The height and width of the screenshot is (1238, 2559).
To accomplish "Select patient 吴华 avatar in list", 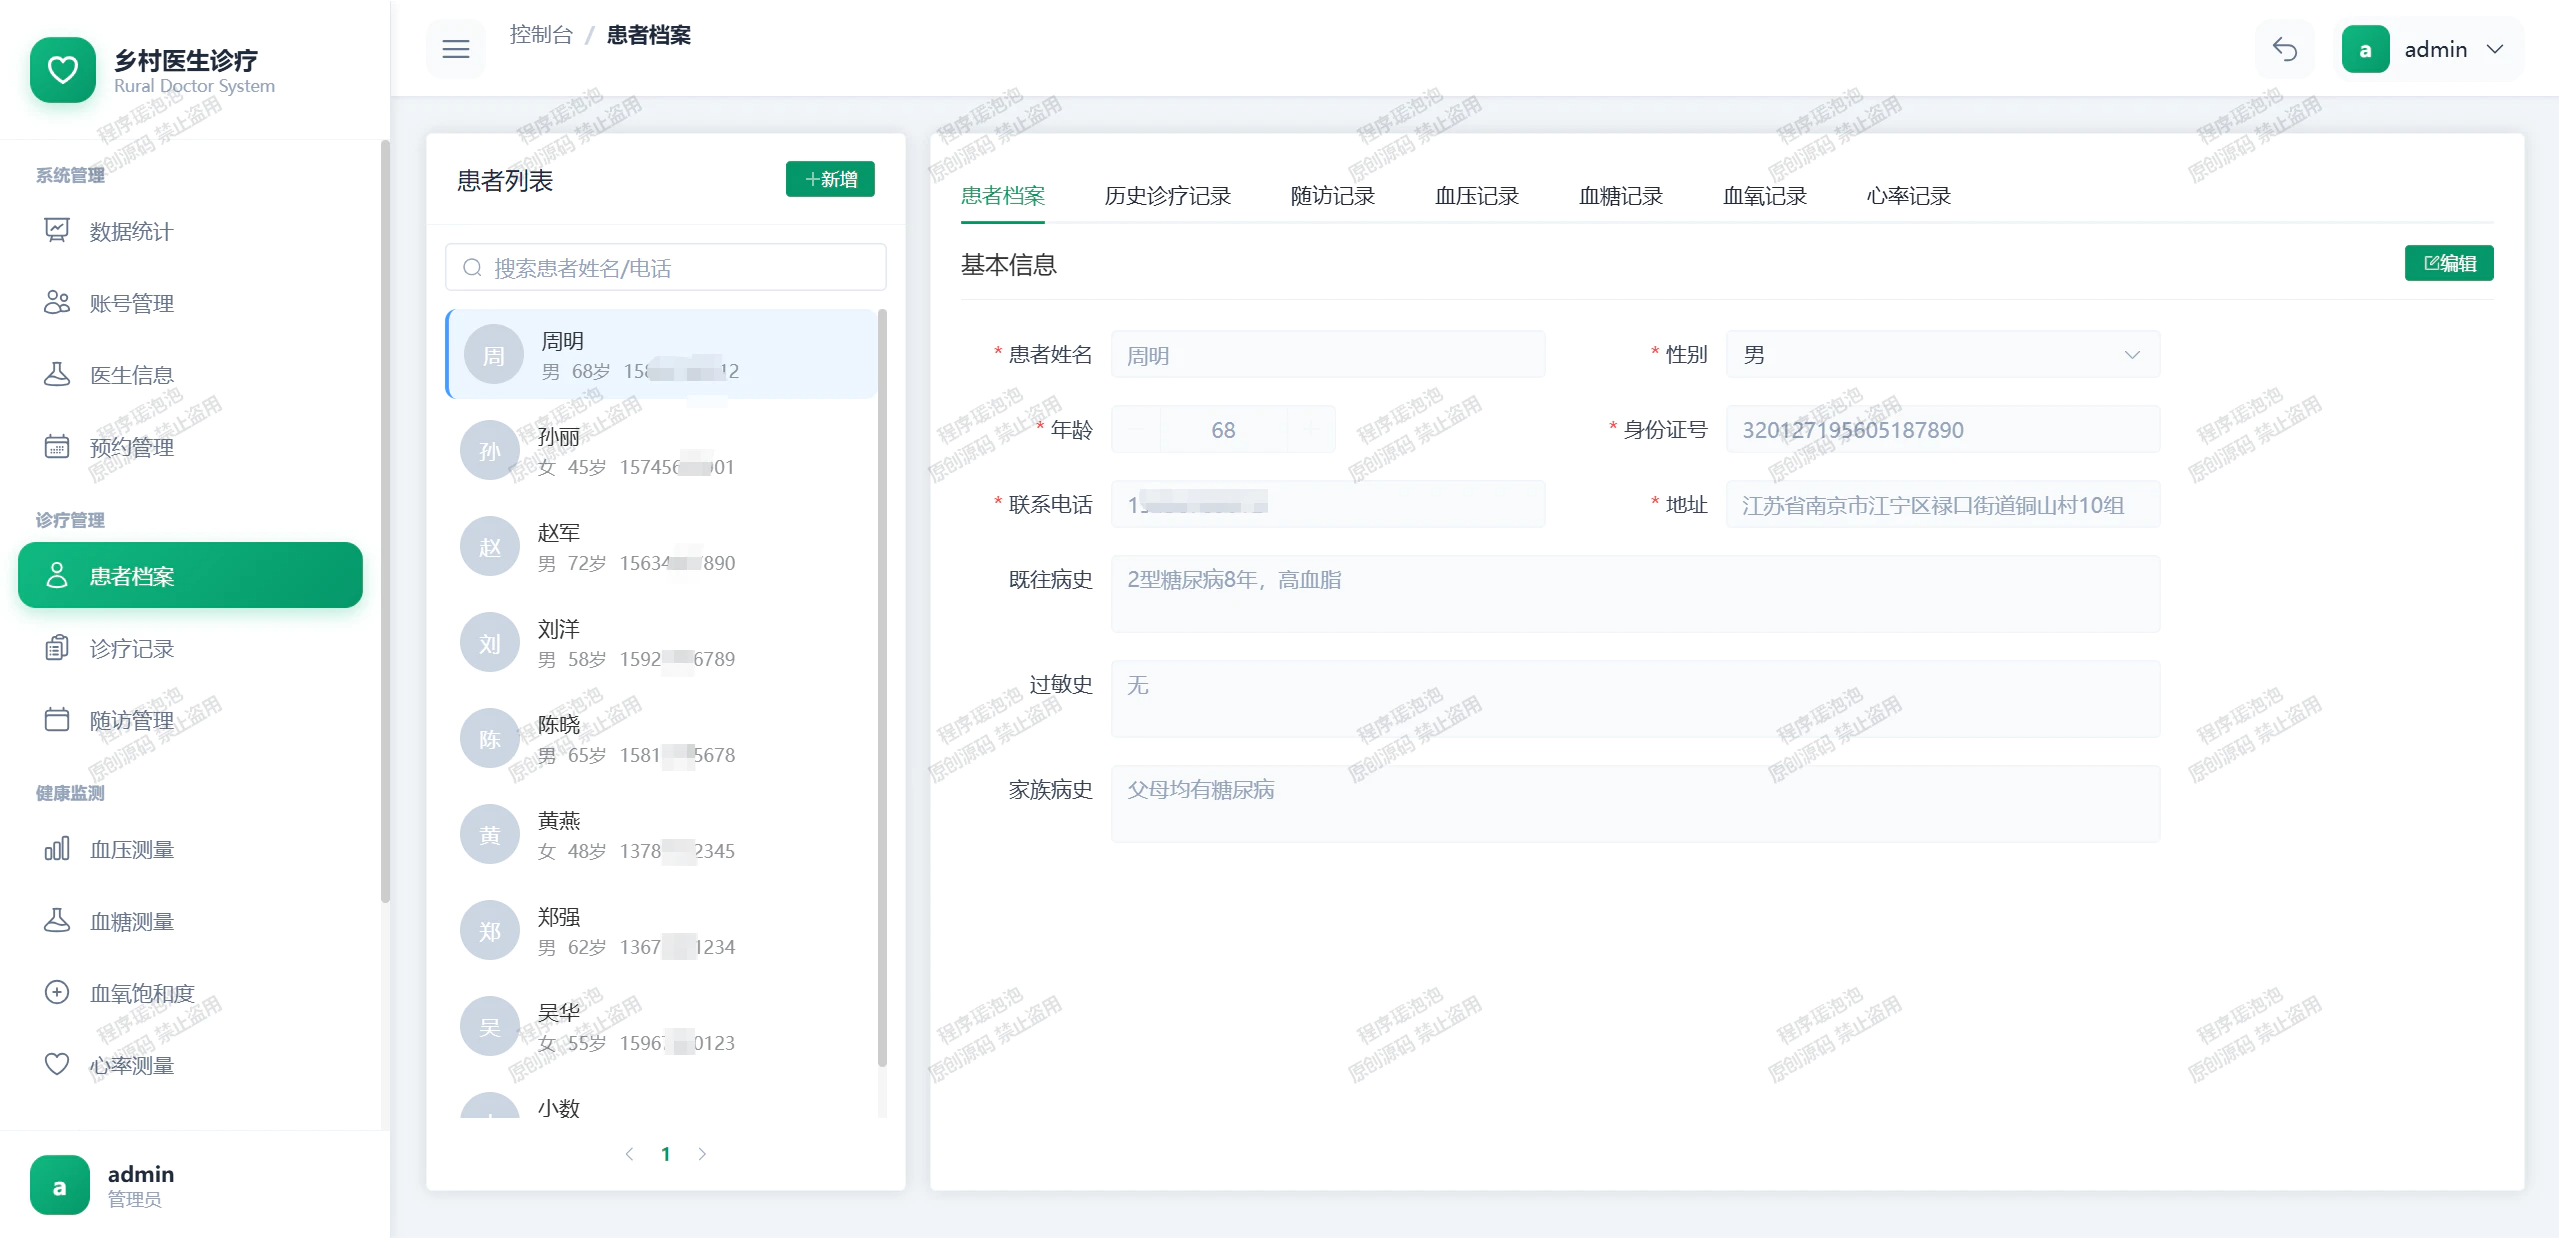I will [x=490, y=1027].
